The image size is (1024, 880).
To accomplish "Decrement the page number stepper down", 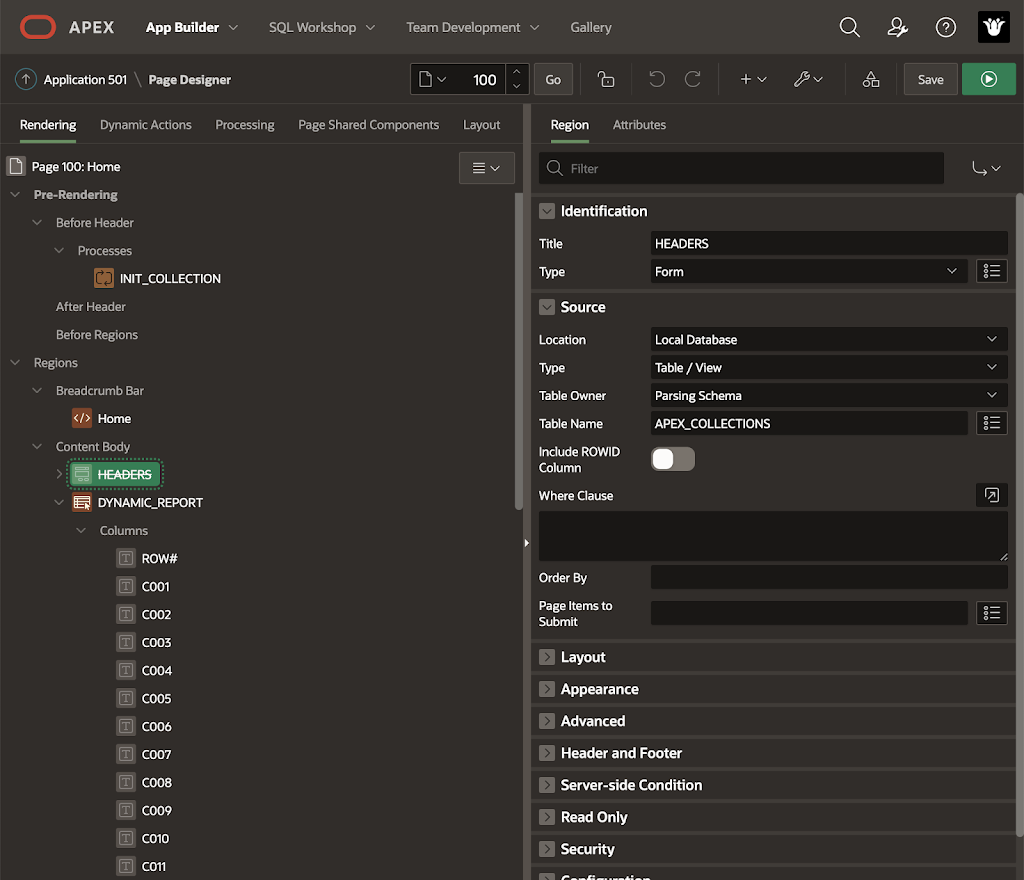I will (517, 86).
